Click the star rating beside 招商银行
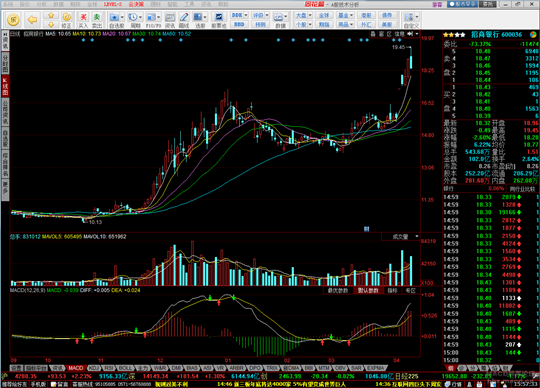 click(x=454, y=35)
